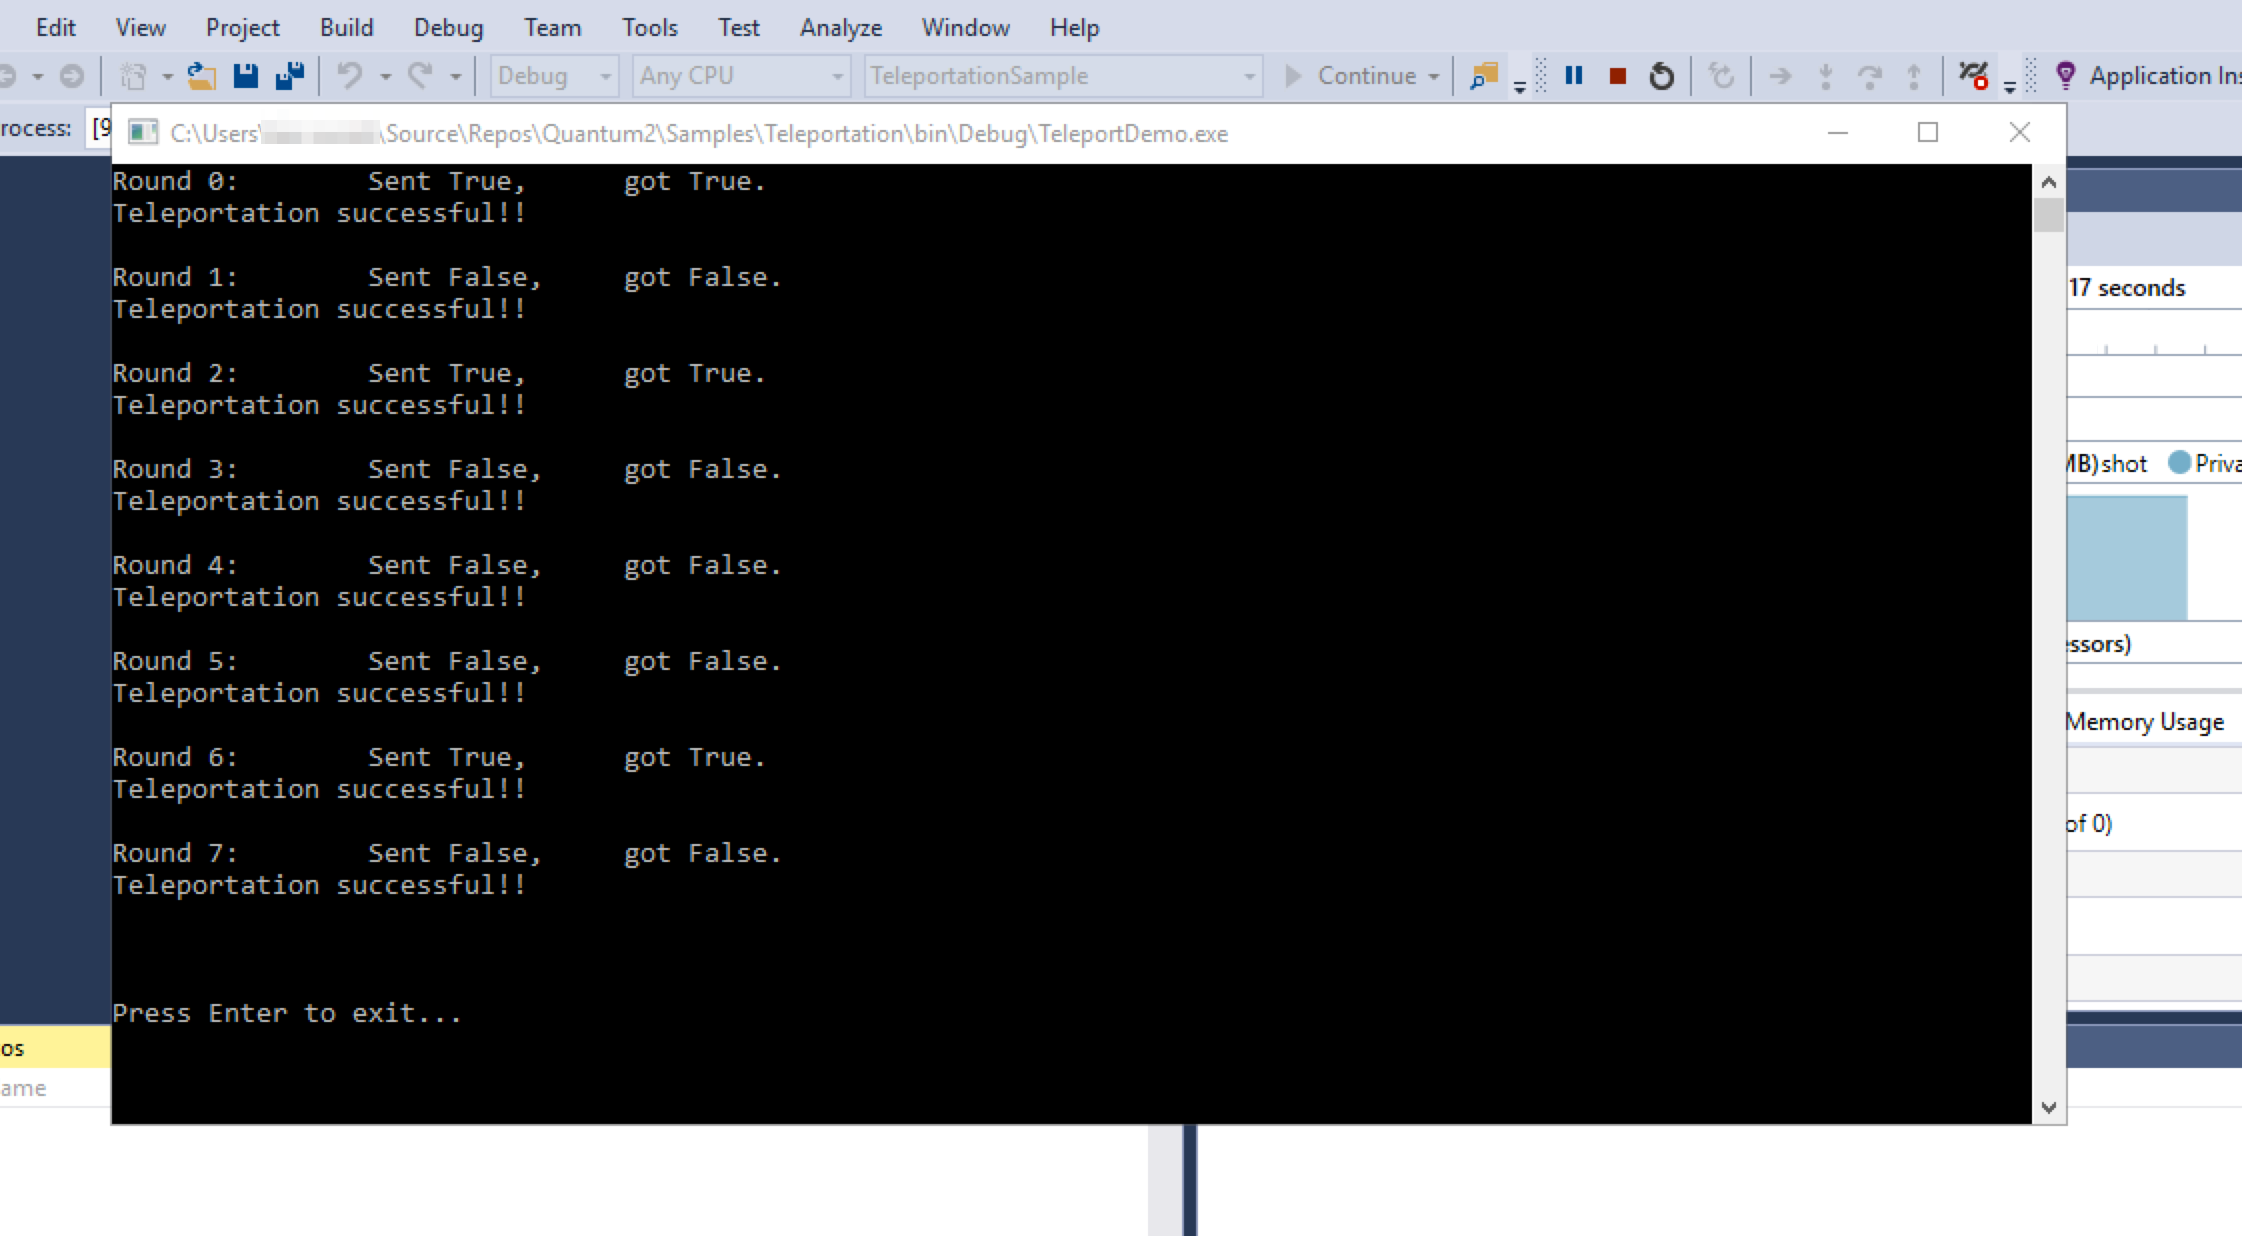This screenshot has height=1236, width=2242.
Task: Click the Show Next Statement arrow
Action: pos(1780,76)
